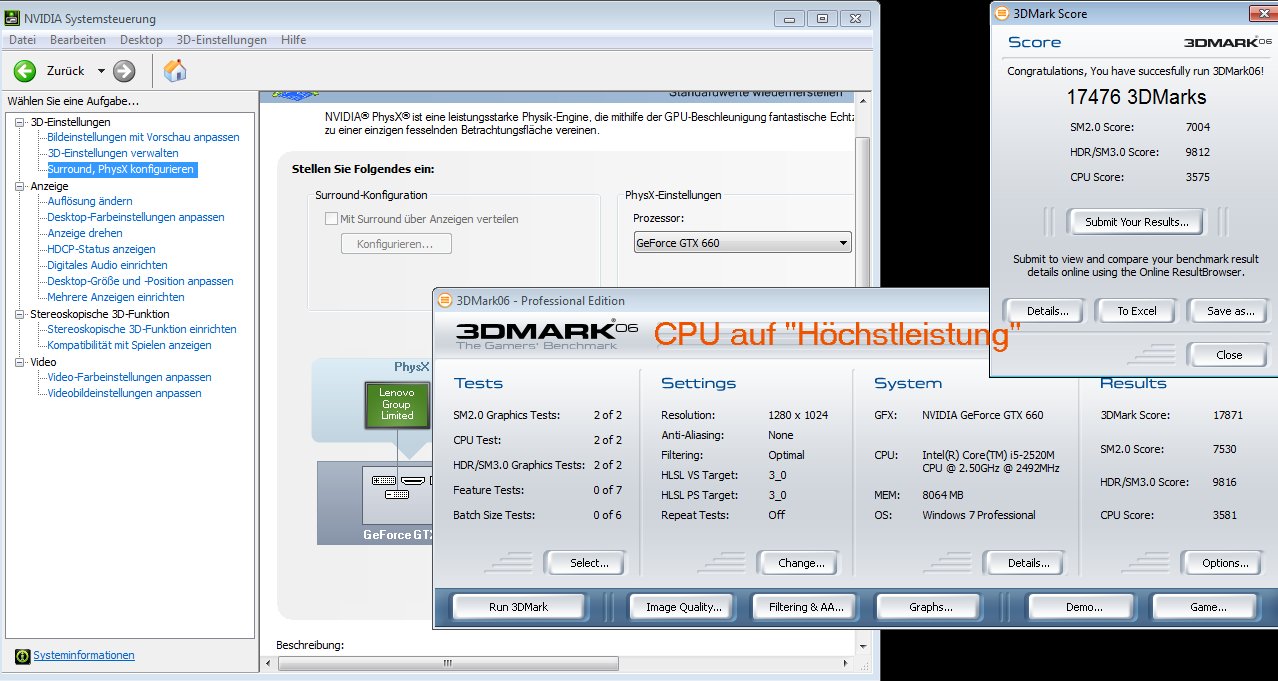Open the Zurück history dropdown arrow

pos(101,71)
